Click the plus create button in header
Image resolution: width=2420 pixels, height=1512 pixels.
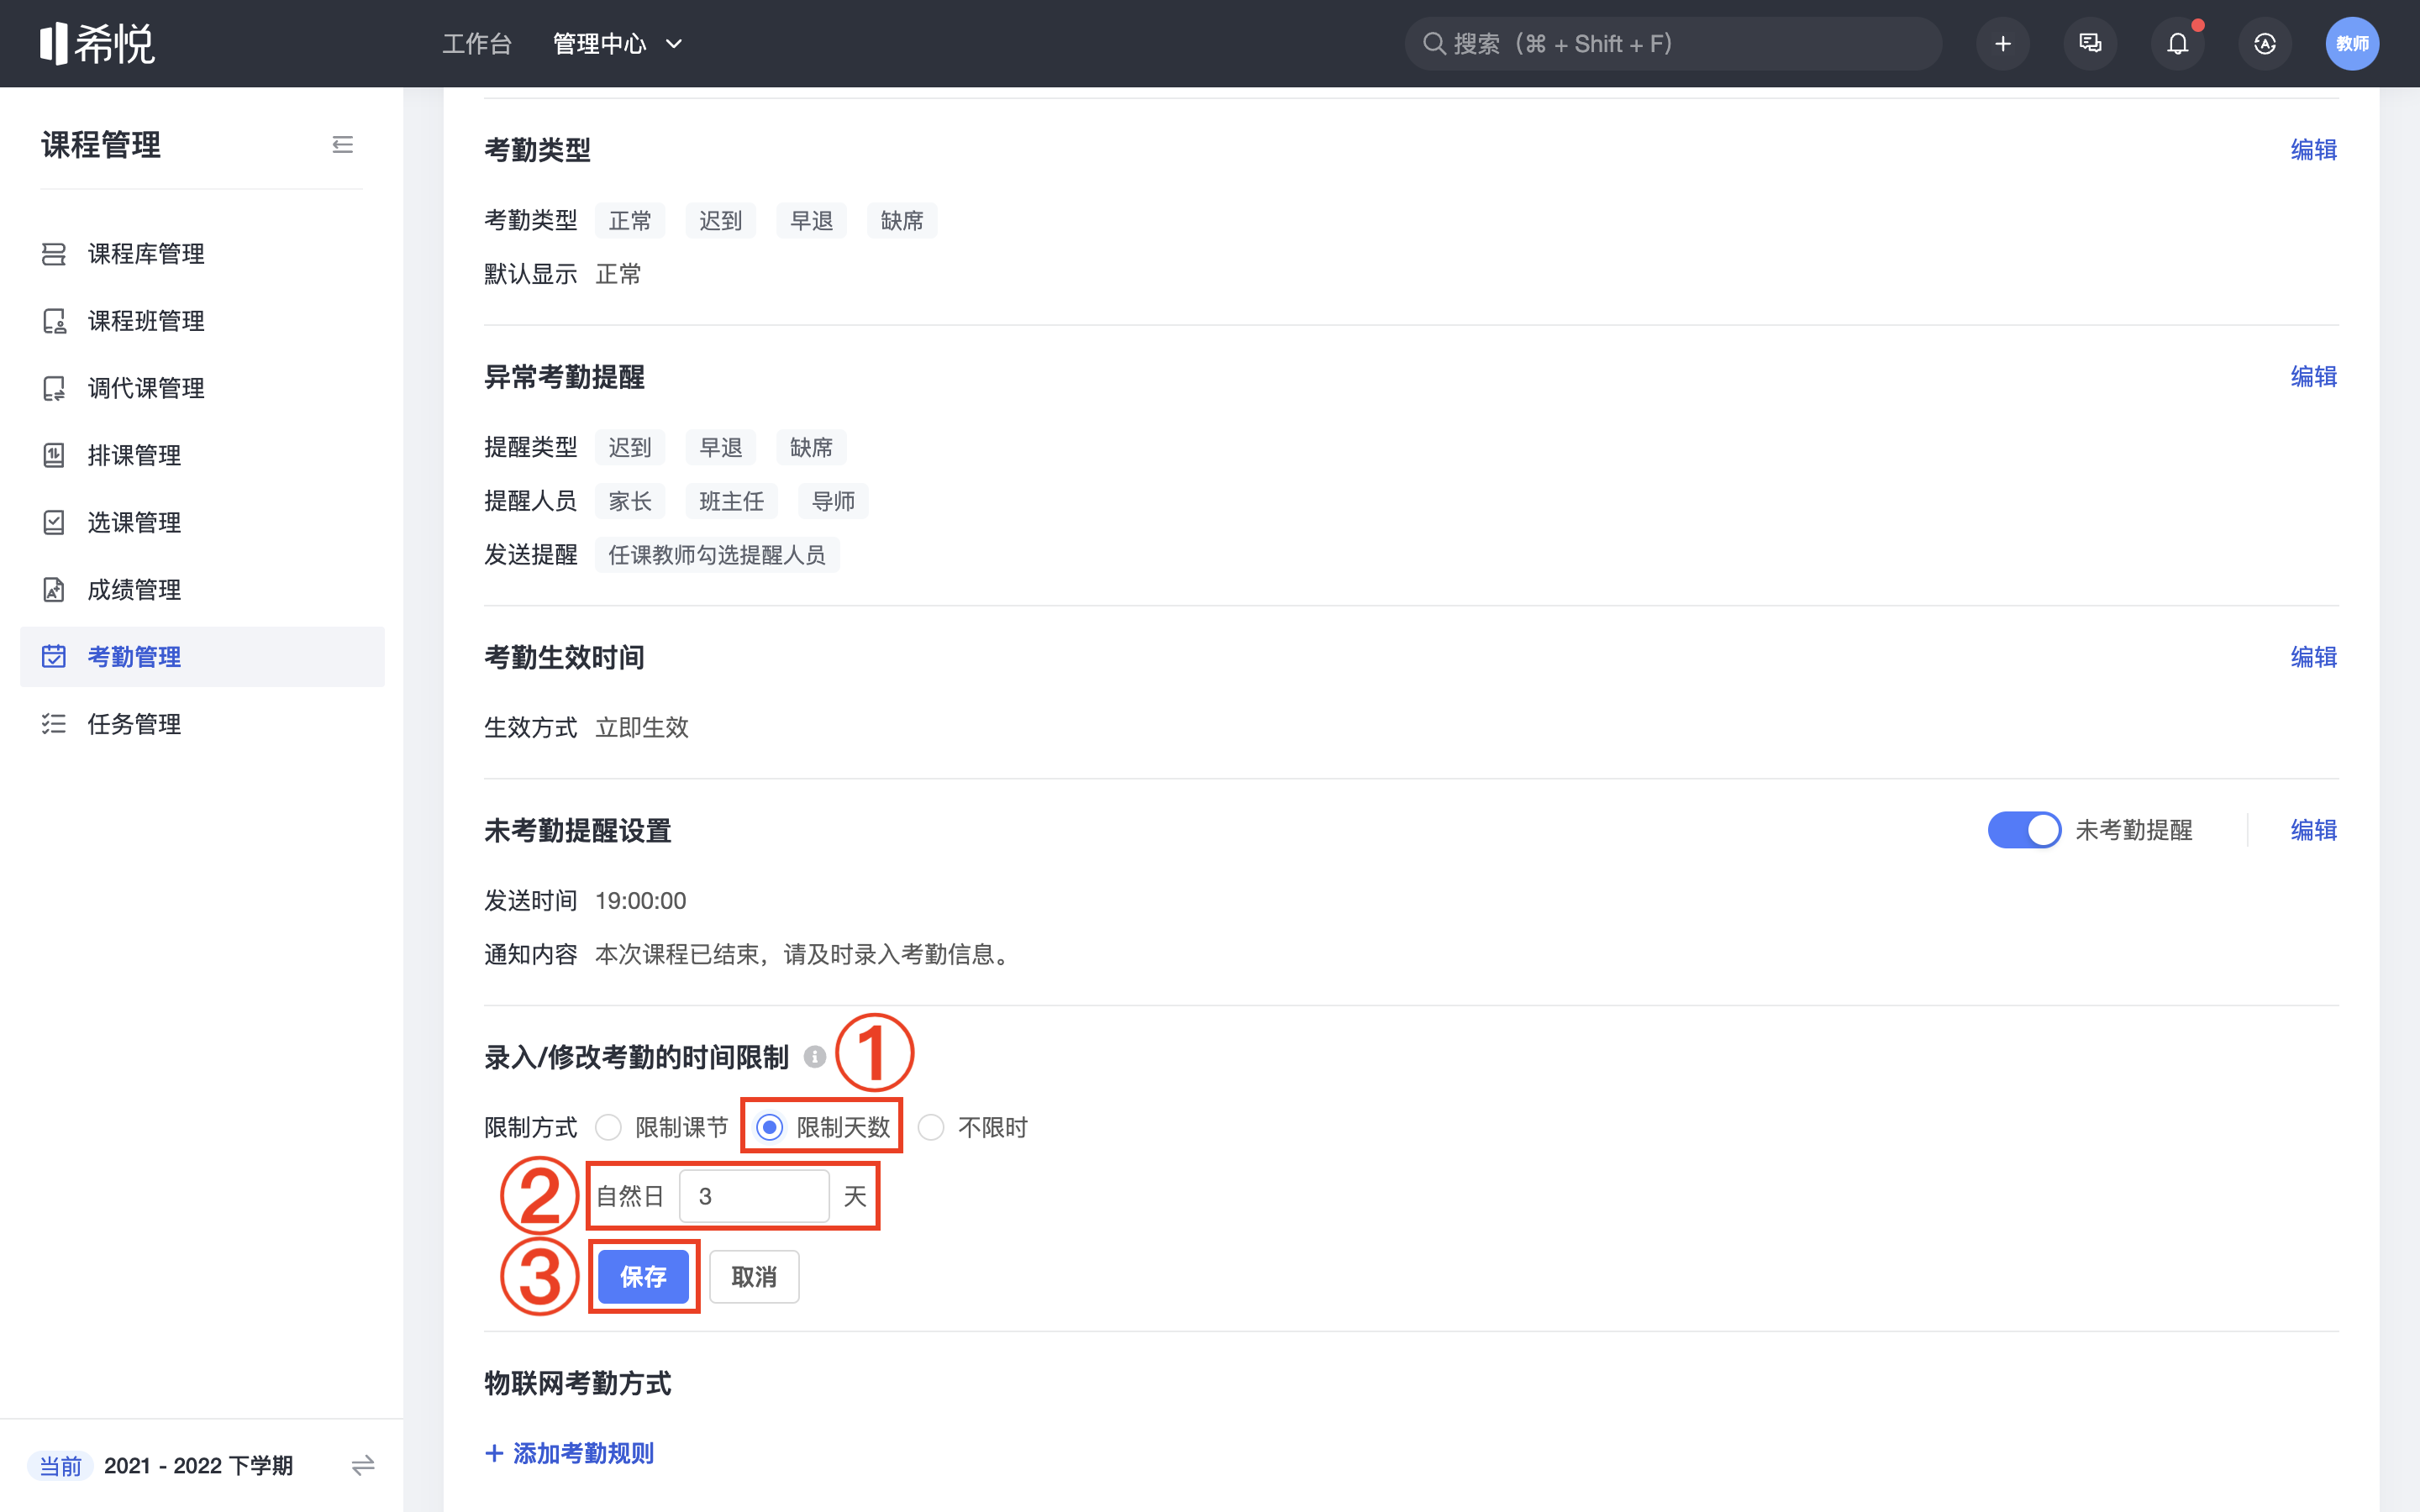(x=2002, y=44)
